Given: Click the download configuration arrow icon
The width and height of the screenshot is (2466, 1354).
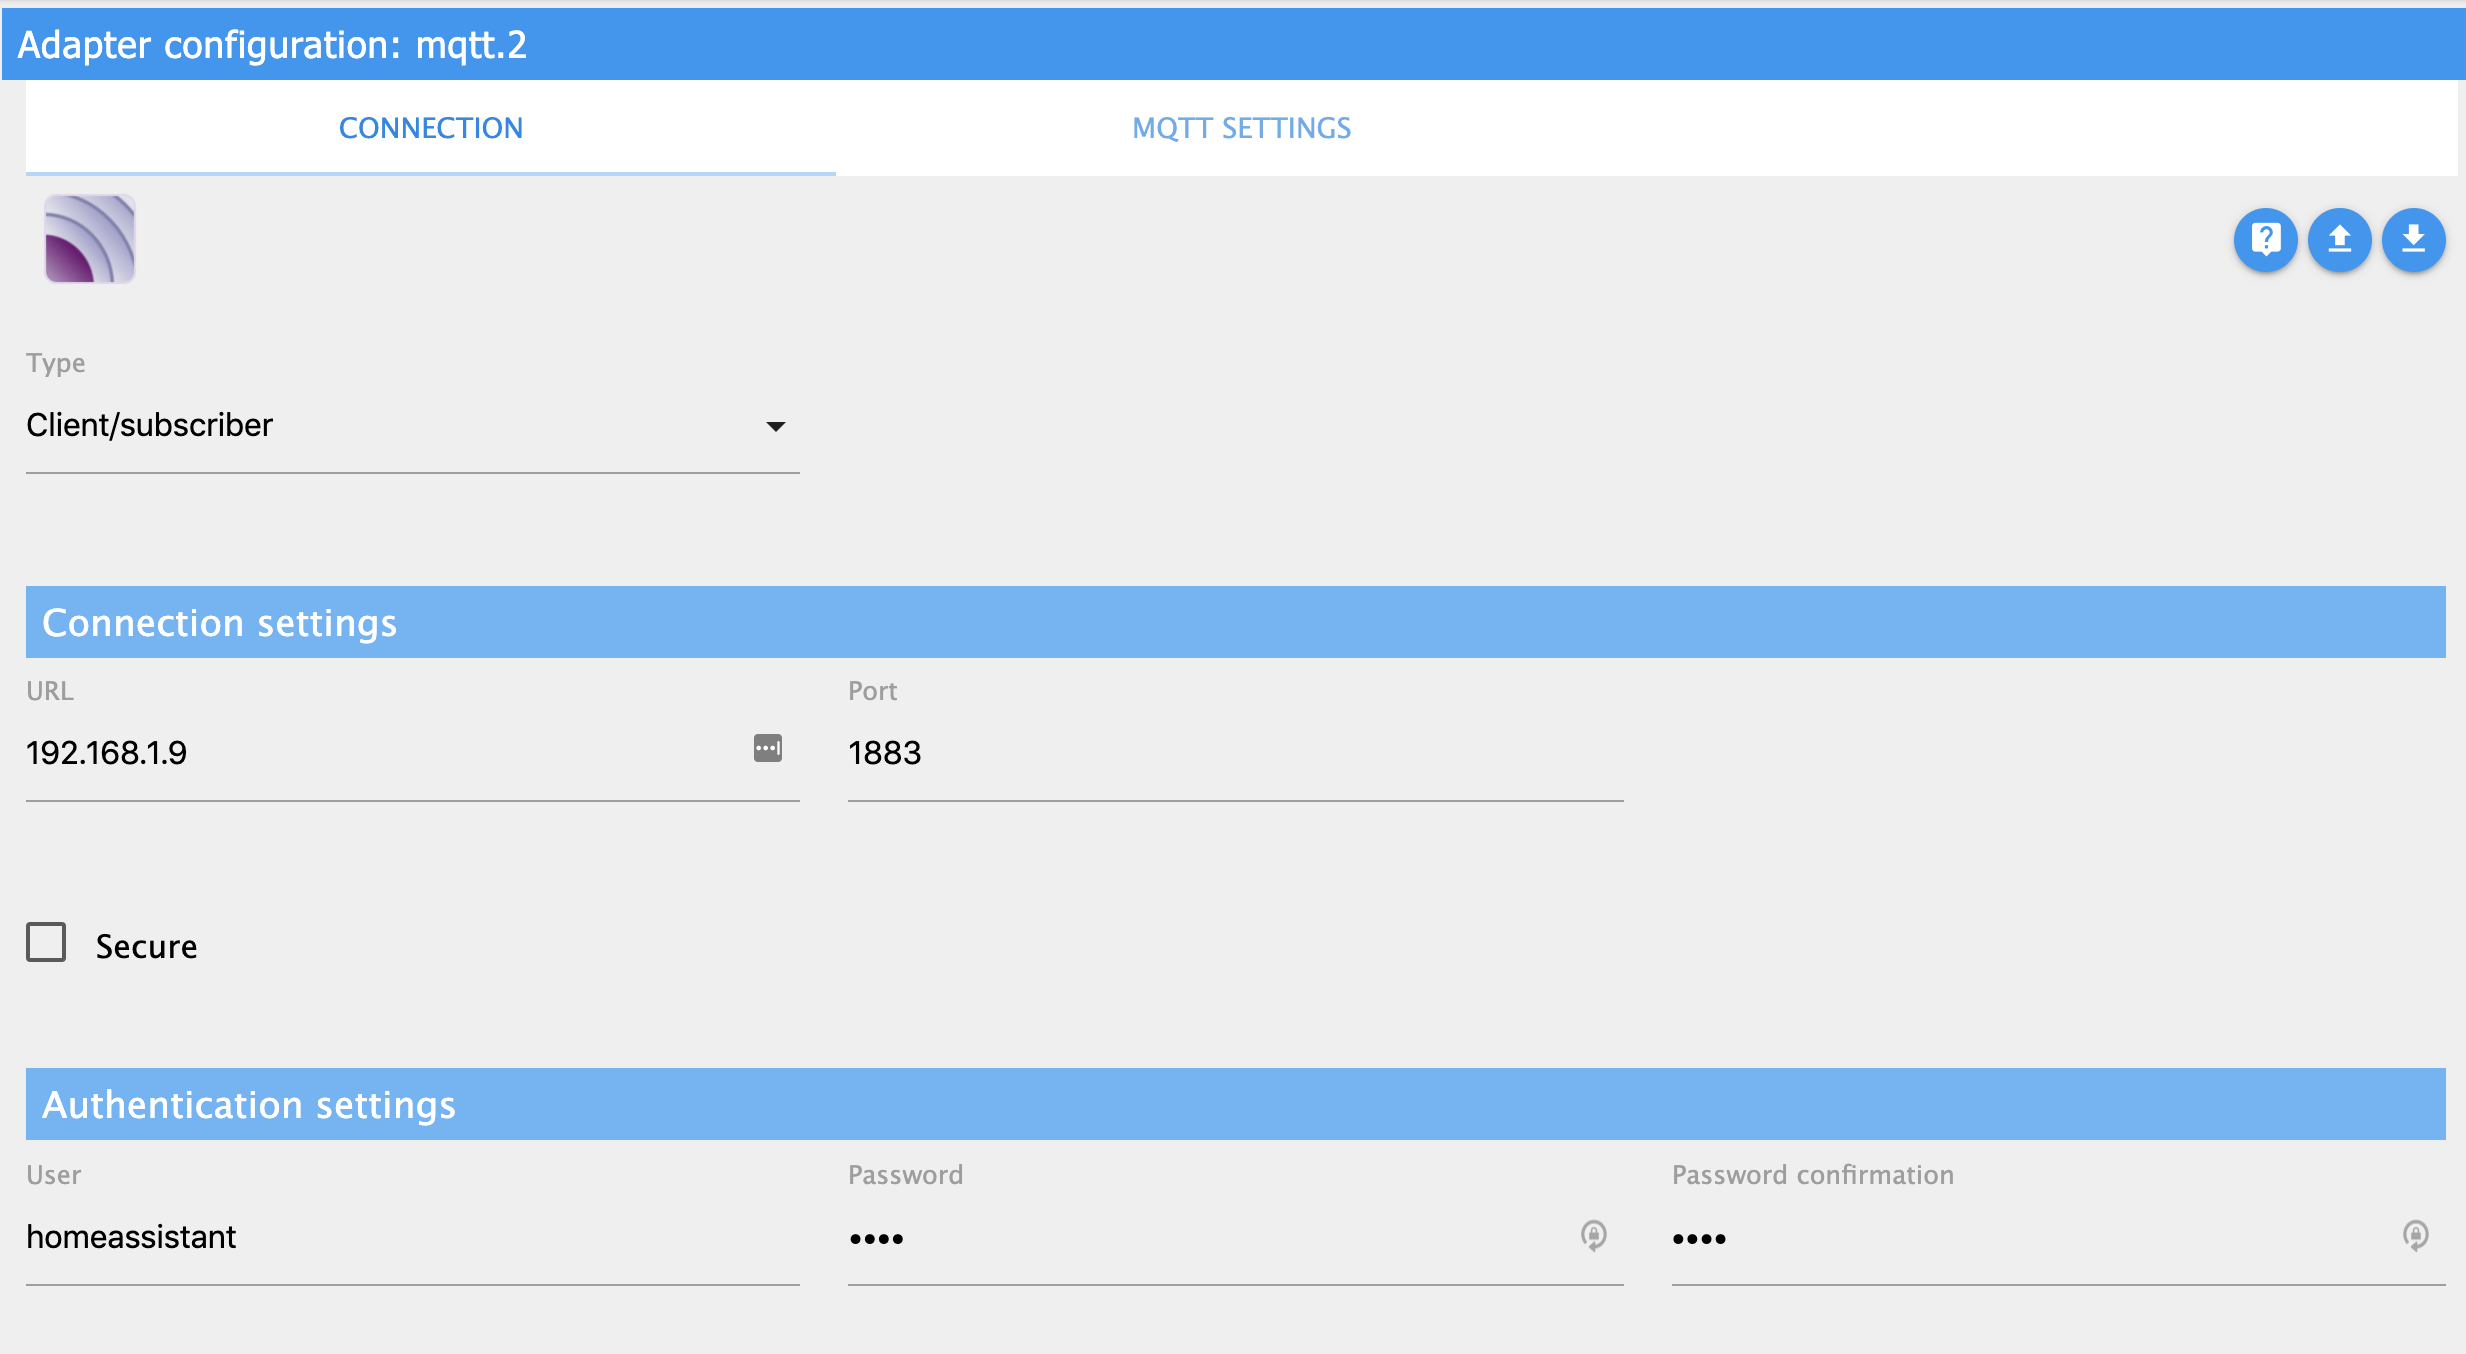Looking at the screenshot, I should (2413, 240).
